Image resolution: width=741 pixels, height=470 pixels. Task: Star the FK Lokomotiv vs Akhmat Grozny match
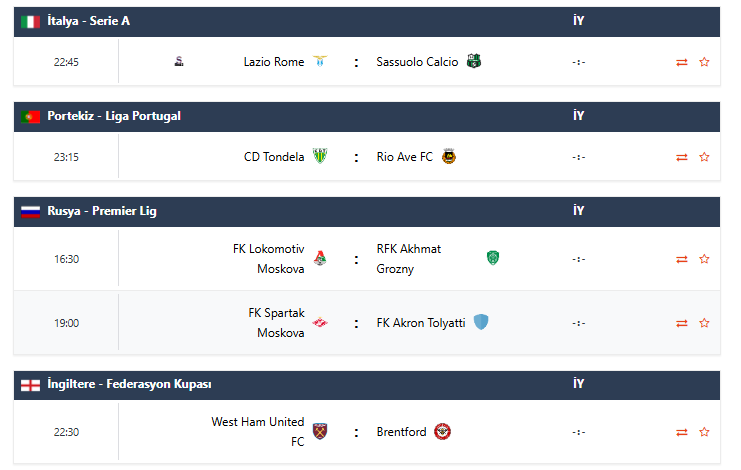coord(704,259)
